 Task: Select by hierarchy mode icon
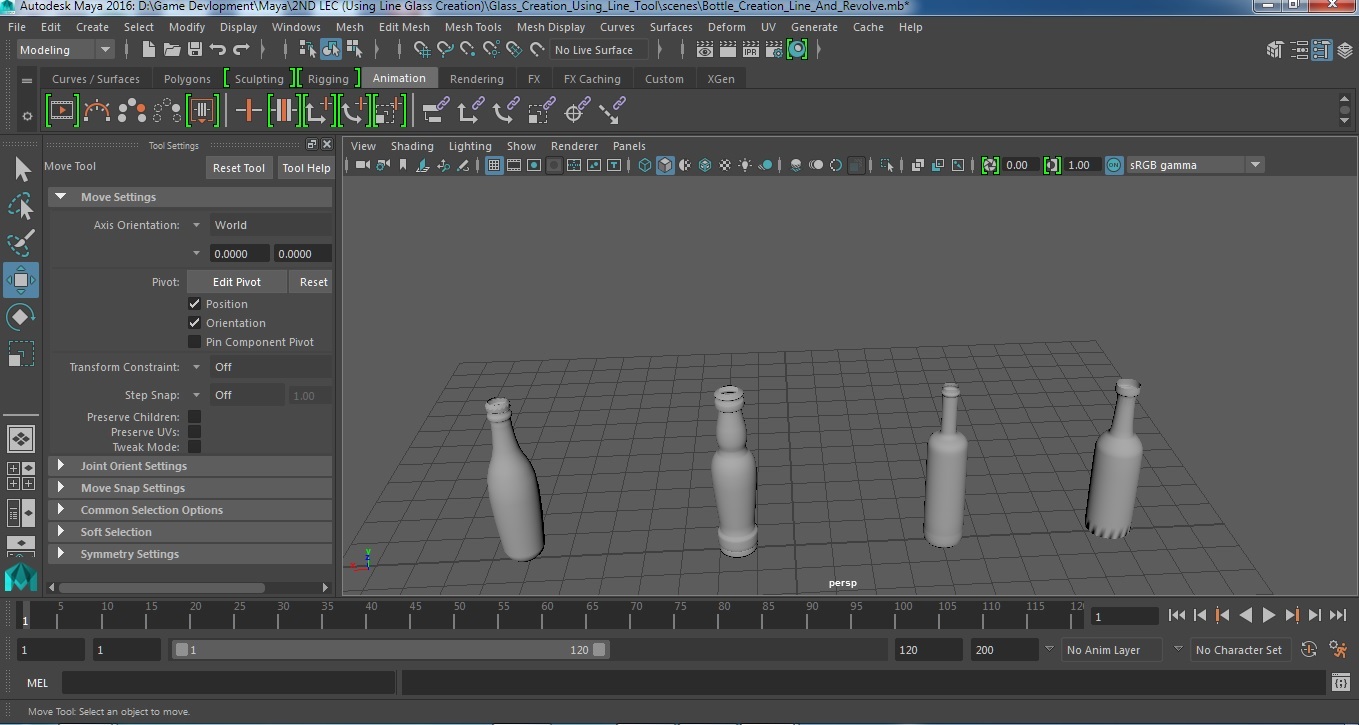pyautogui.click(x=308, y=49)
